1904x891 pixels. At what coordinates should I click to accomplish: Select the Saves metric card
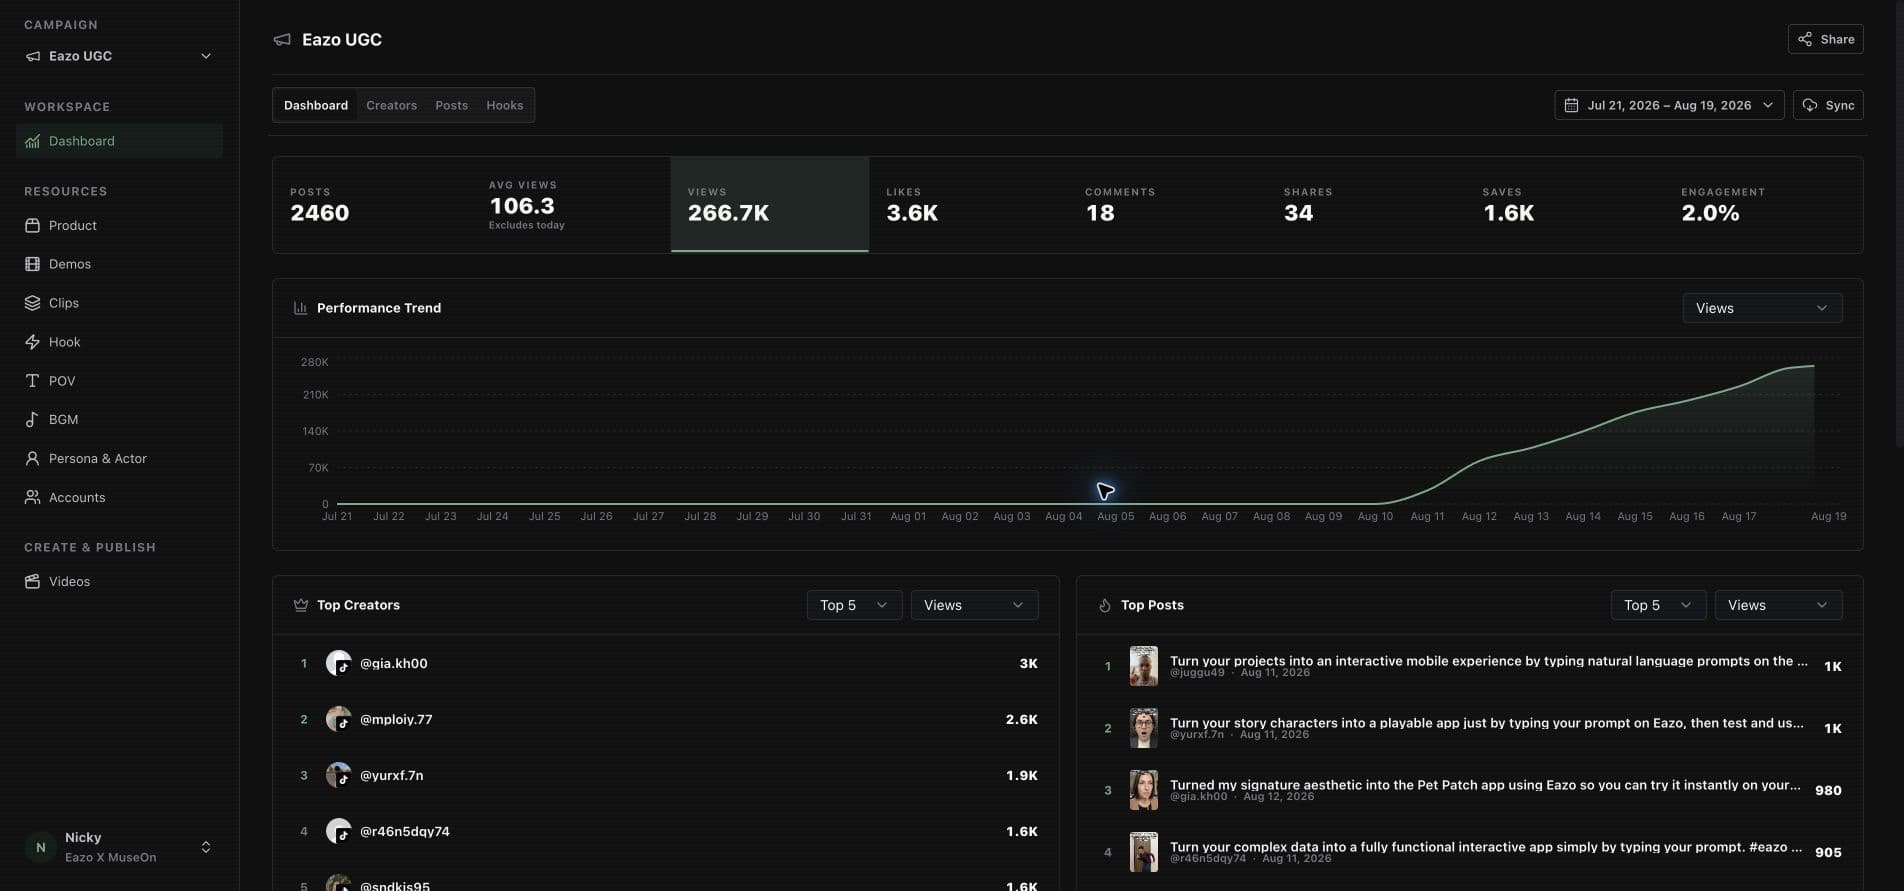click(1565, 204)
